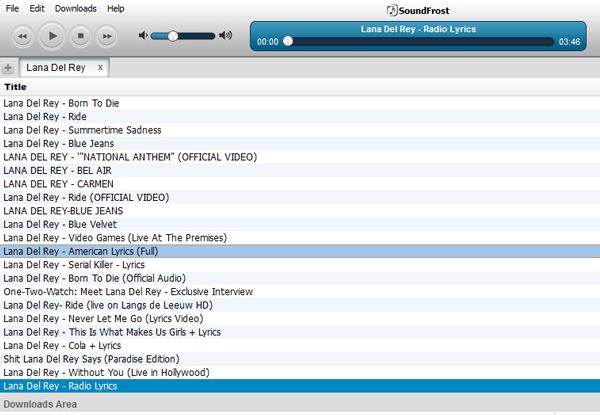The height and width of the screenshot is (415, 600).
Task: Mute audio using the low-volume speaker icon
Action: [144, 36]
